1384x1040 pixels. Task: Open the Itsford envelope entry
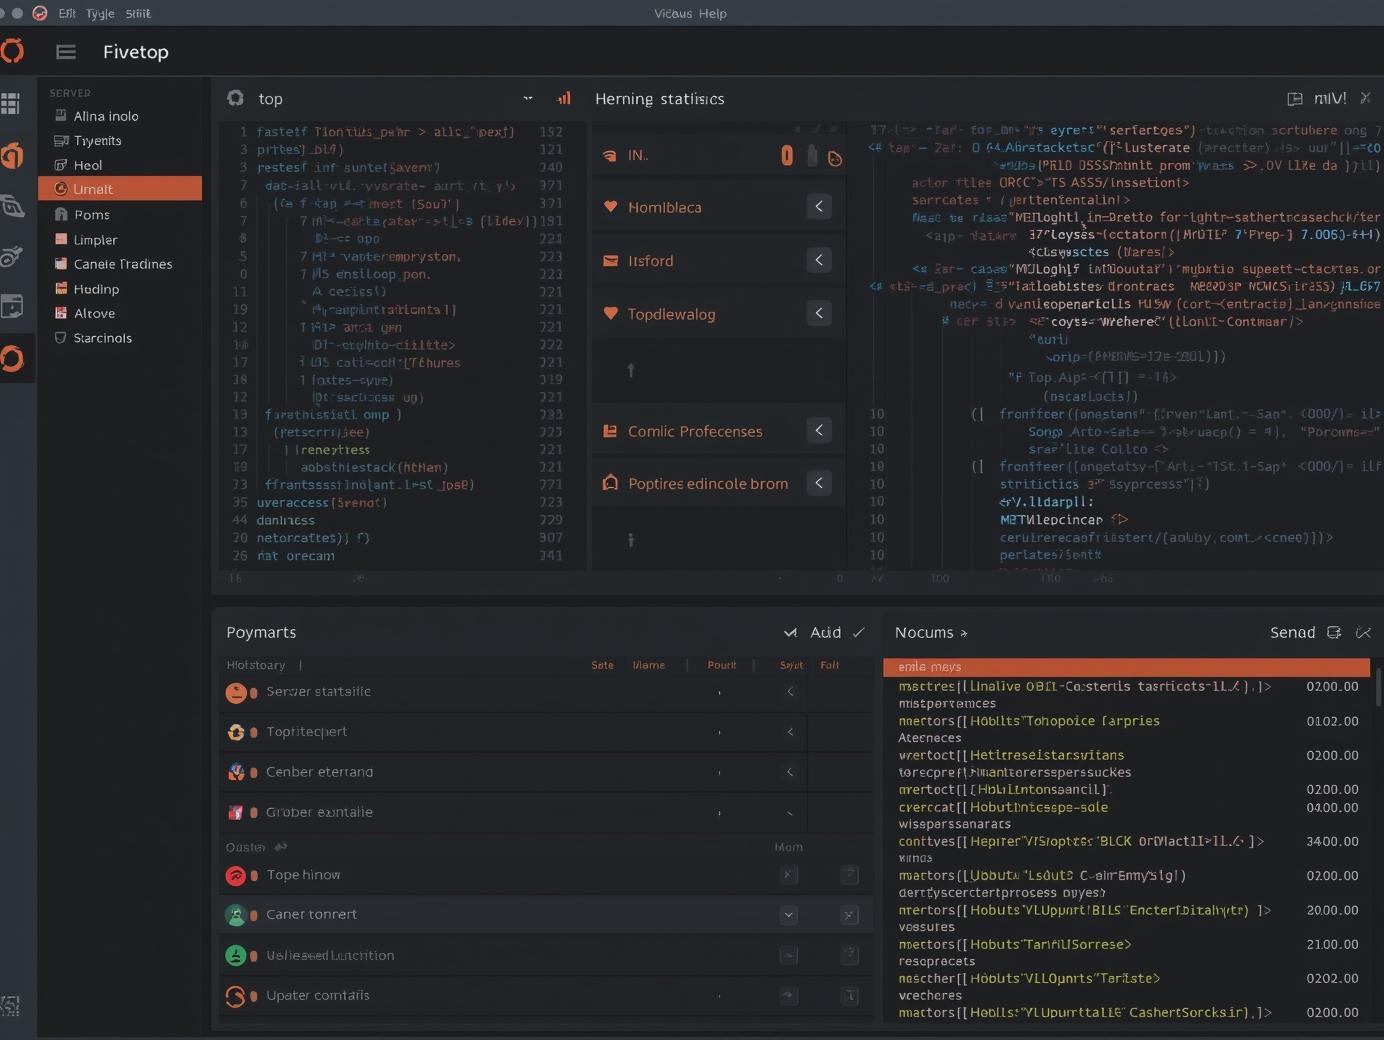pyautogui.click(x=611, y=260)
